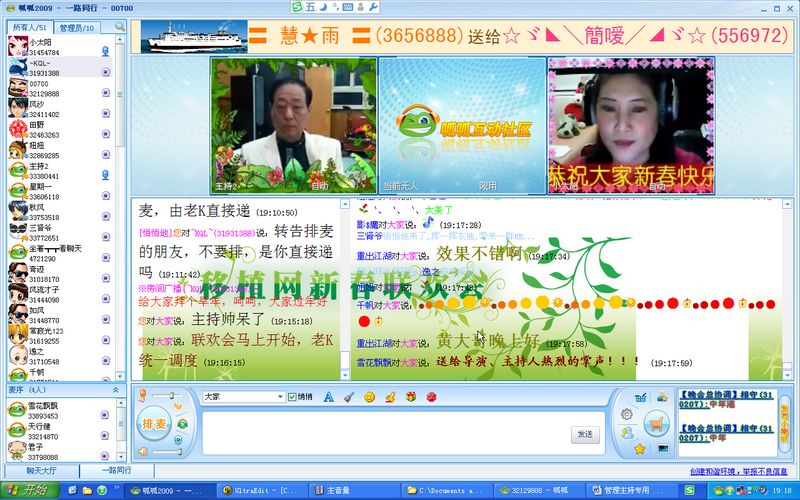Click scroll-down arrow of user list
Image resolution: width=800 pixels, height=500 pixels.
[x=120, y=376]
